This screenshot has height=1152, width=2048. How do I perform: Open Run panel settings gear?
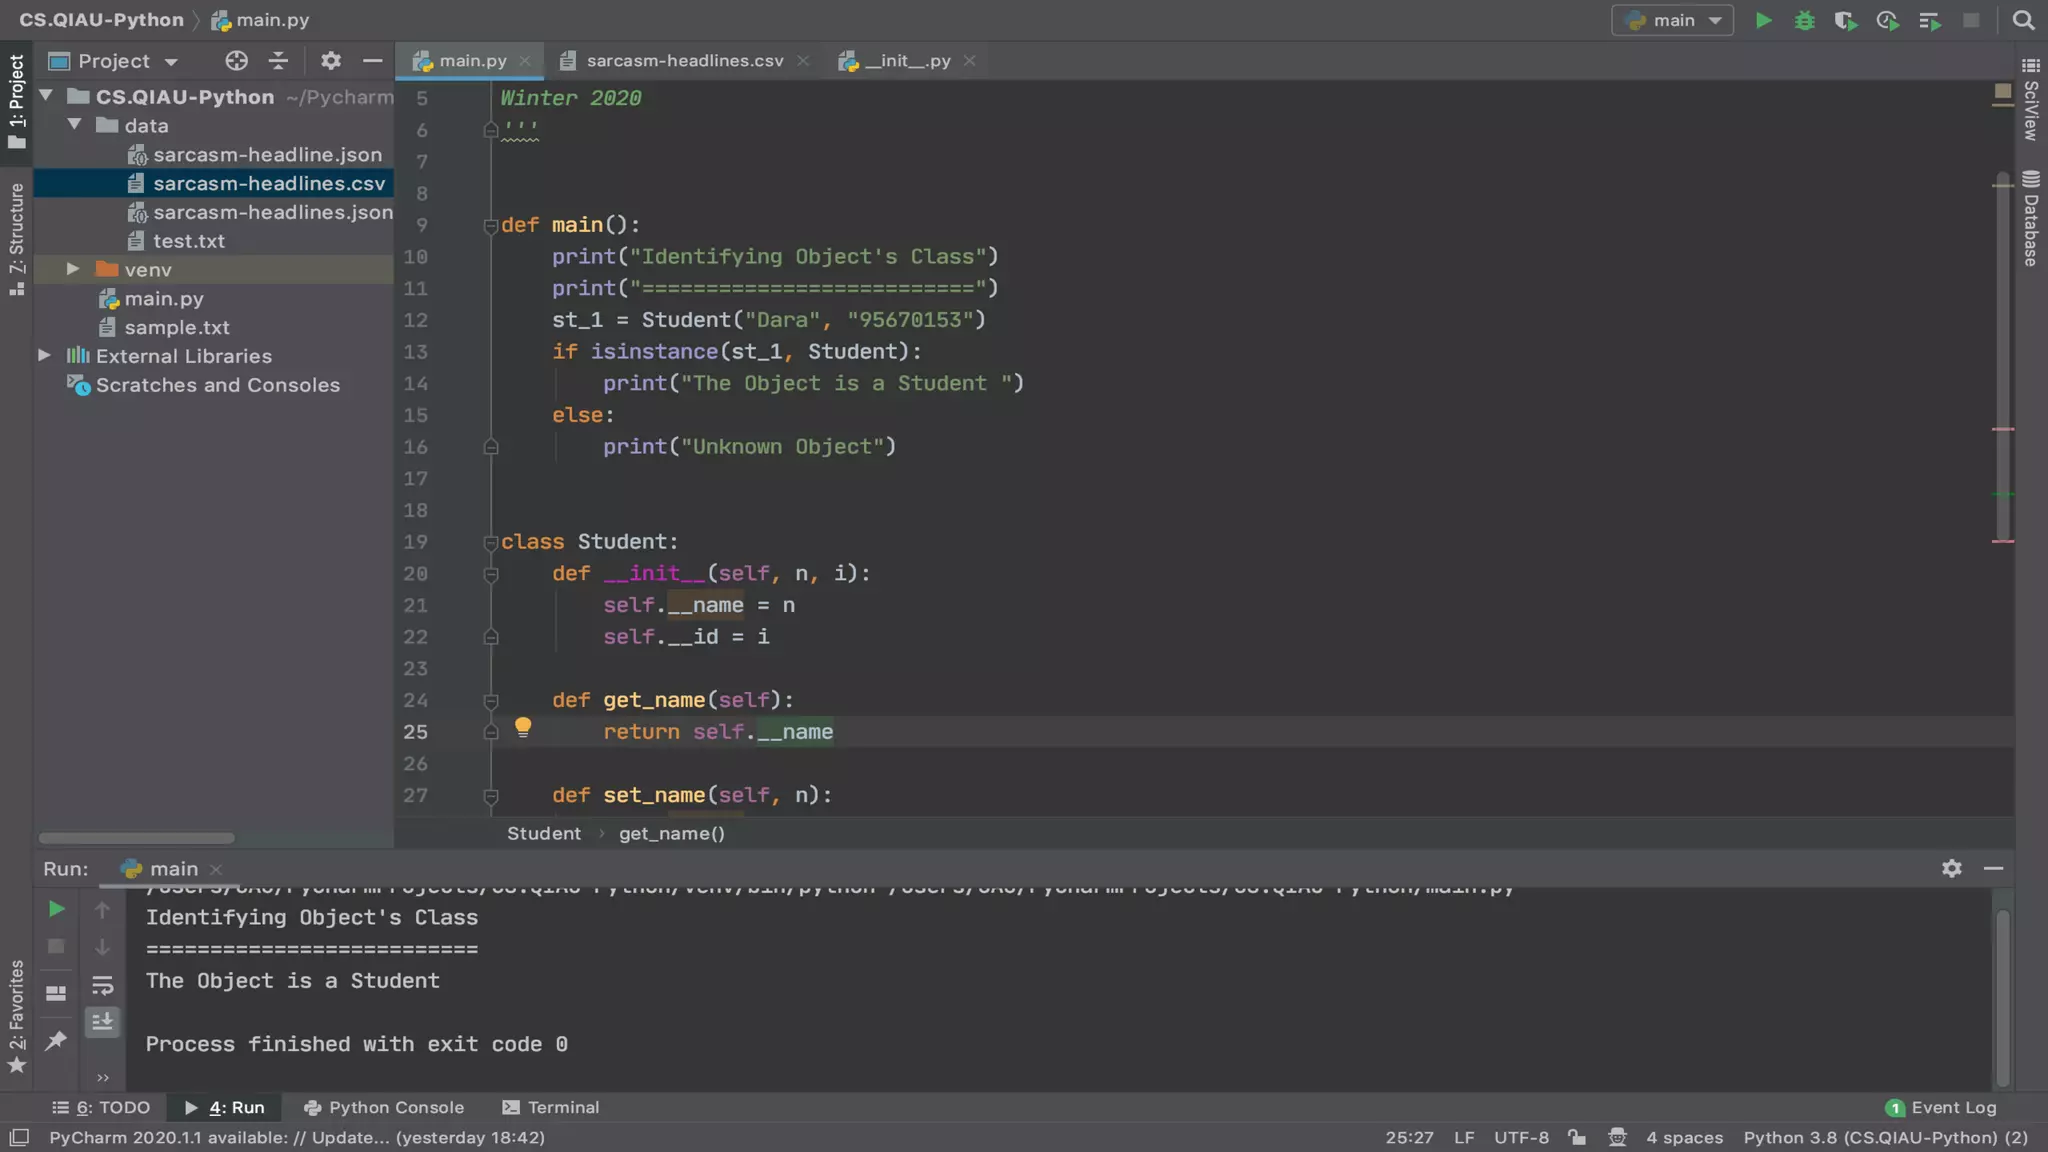(1951, 868)
